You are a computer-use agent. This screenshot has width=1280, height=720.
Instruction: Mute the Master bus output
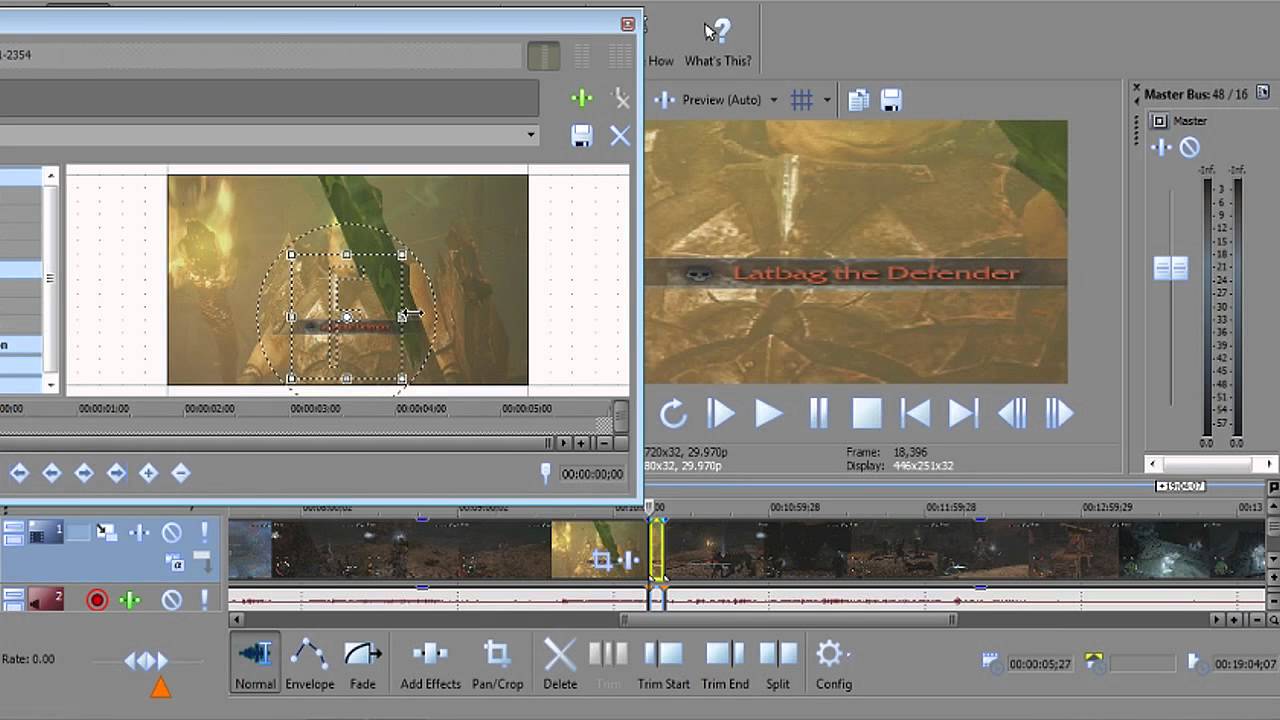tap(1189, 148)
